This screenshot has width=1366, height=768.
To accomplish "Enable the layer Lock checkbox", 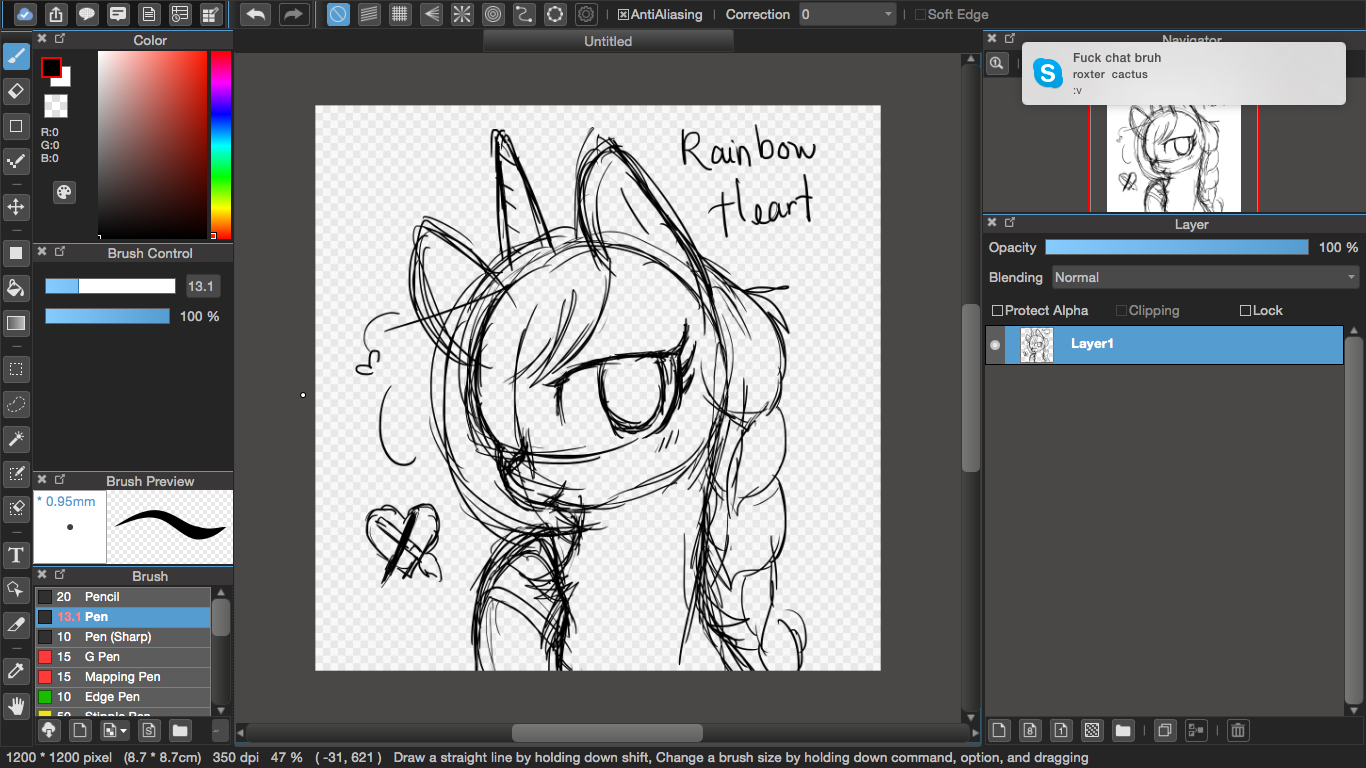I will [1245, 311].
